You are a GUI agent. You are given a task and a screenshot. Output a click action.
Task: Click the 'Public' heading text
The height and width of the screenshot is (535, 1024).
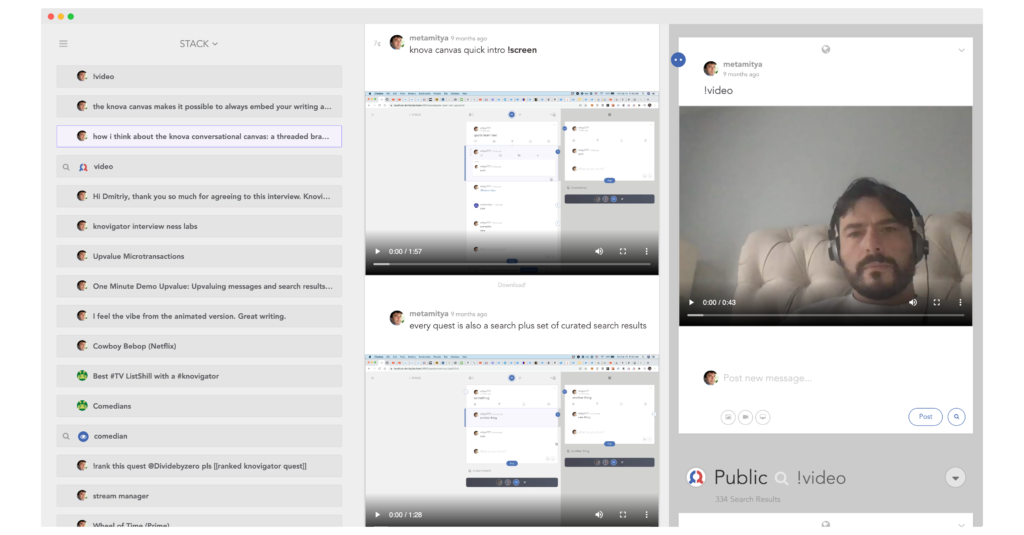741,478
